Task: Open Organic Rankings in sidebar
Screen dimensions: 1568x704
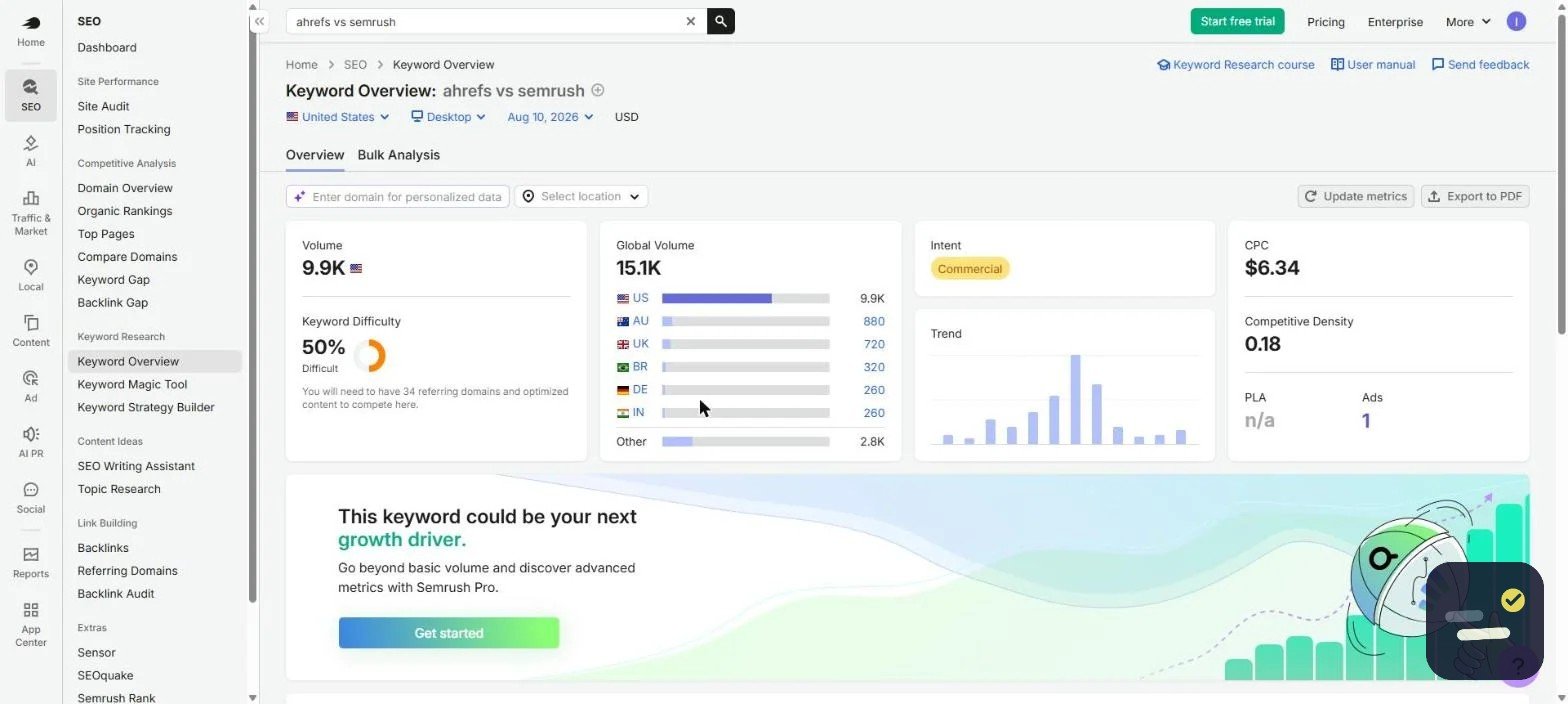Action: point(125,211)
